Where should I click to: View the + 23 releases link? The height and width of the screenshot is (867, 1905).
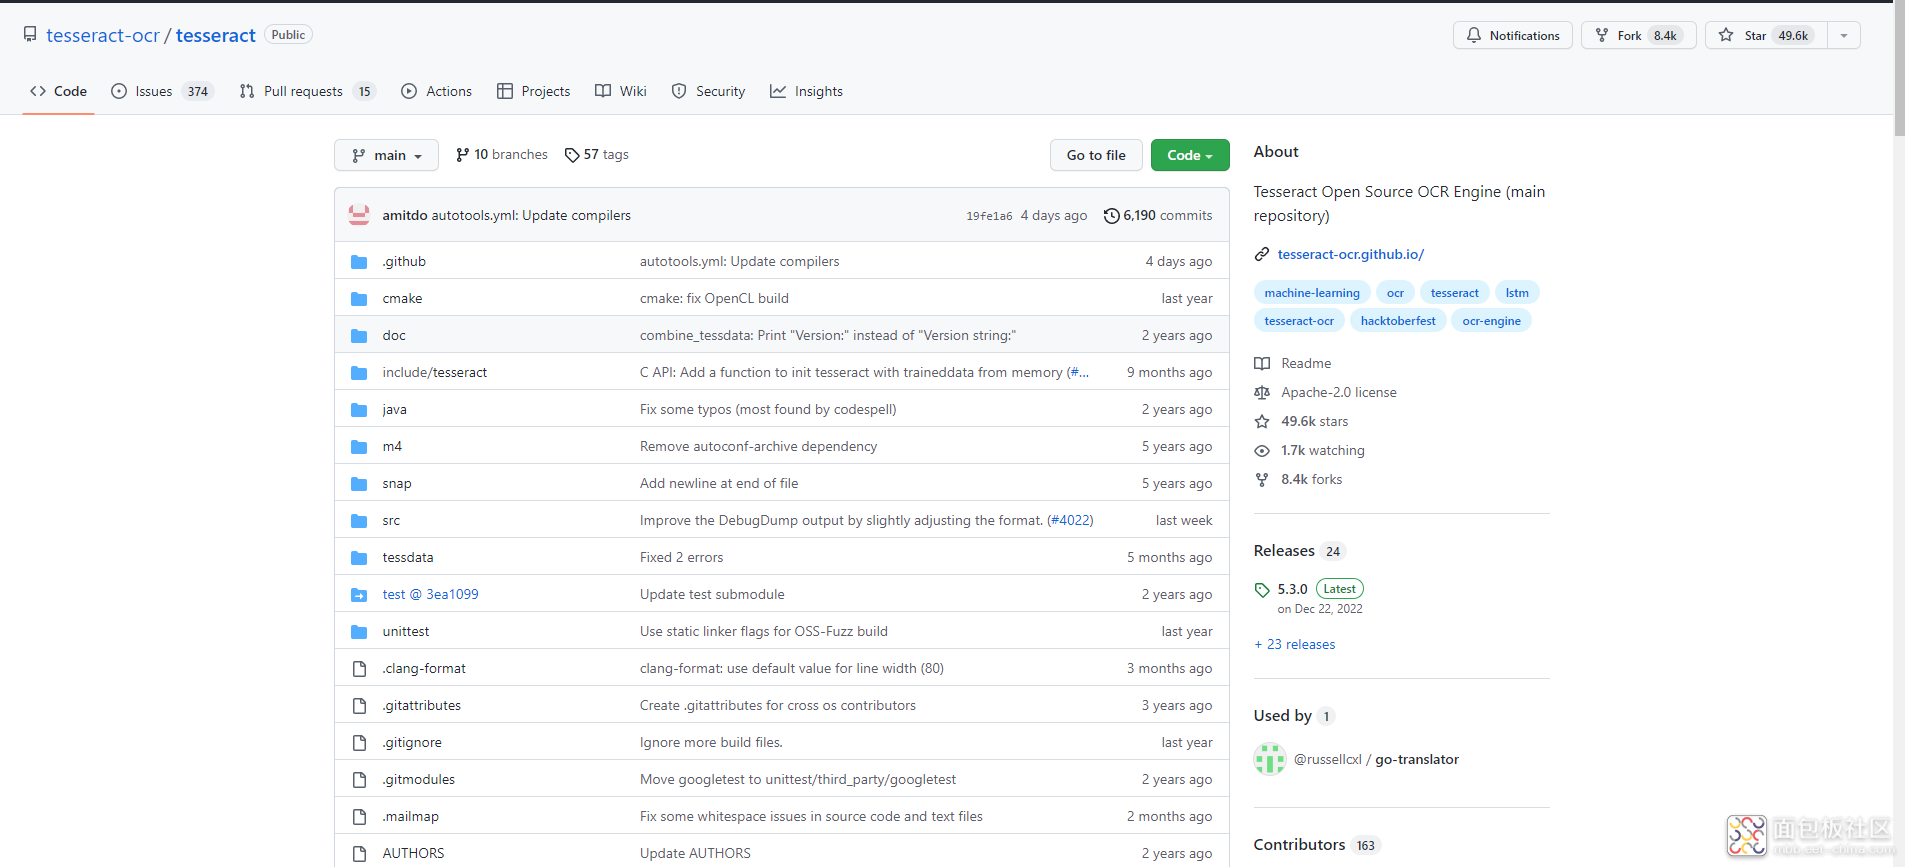(1294, 645)
